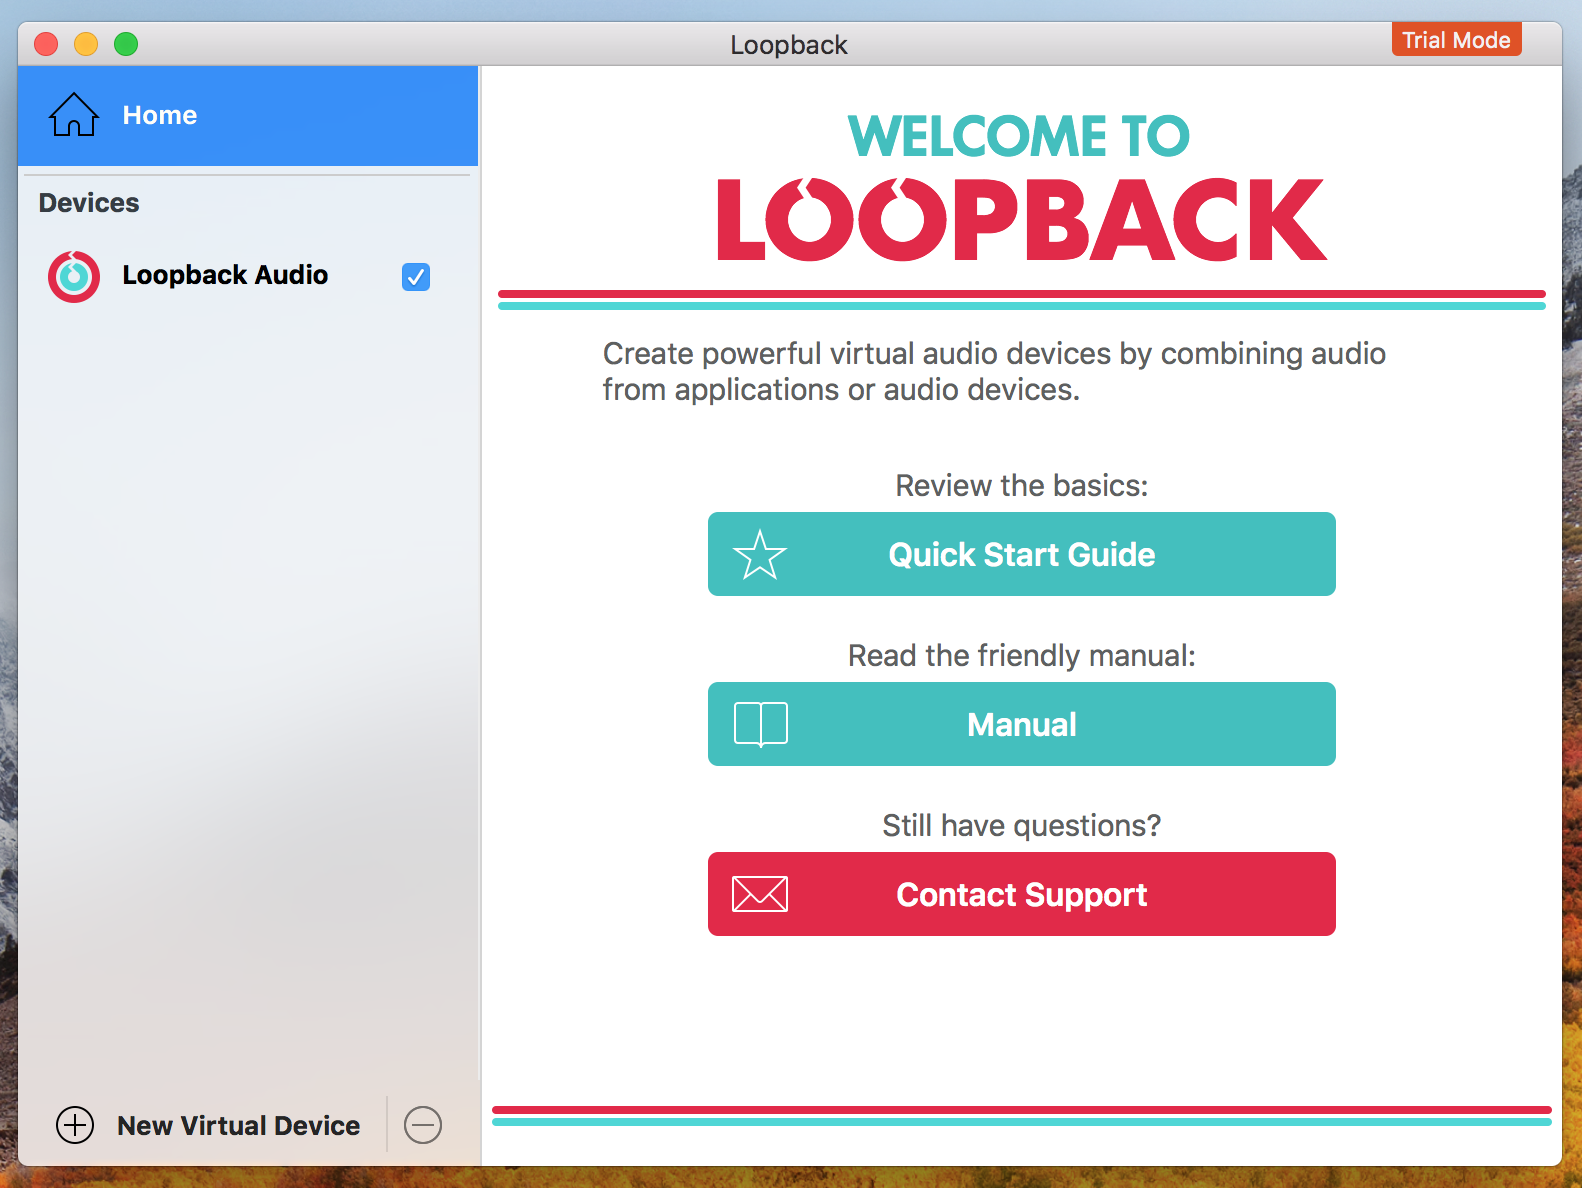Click the Contact Support button
Image resolution: width=1582 pixels, height=1188 pixels.
1022,894
